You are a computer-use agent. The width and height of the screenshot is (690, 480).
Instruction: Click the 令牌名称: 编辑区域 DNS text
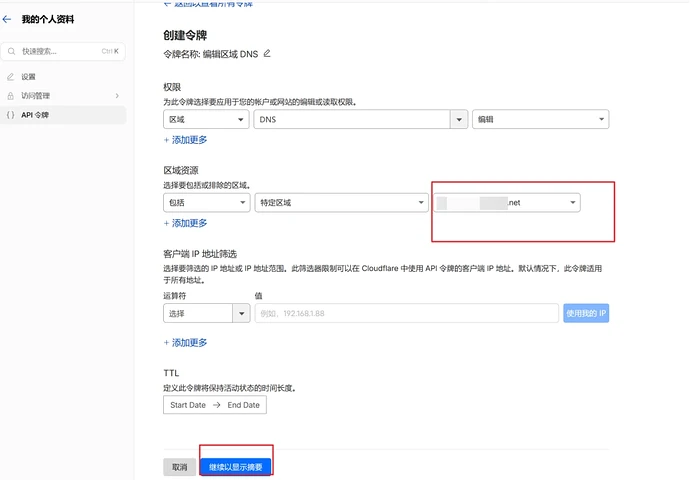point(211,54)
